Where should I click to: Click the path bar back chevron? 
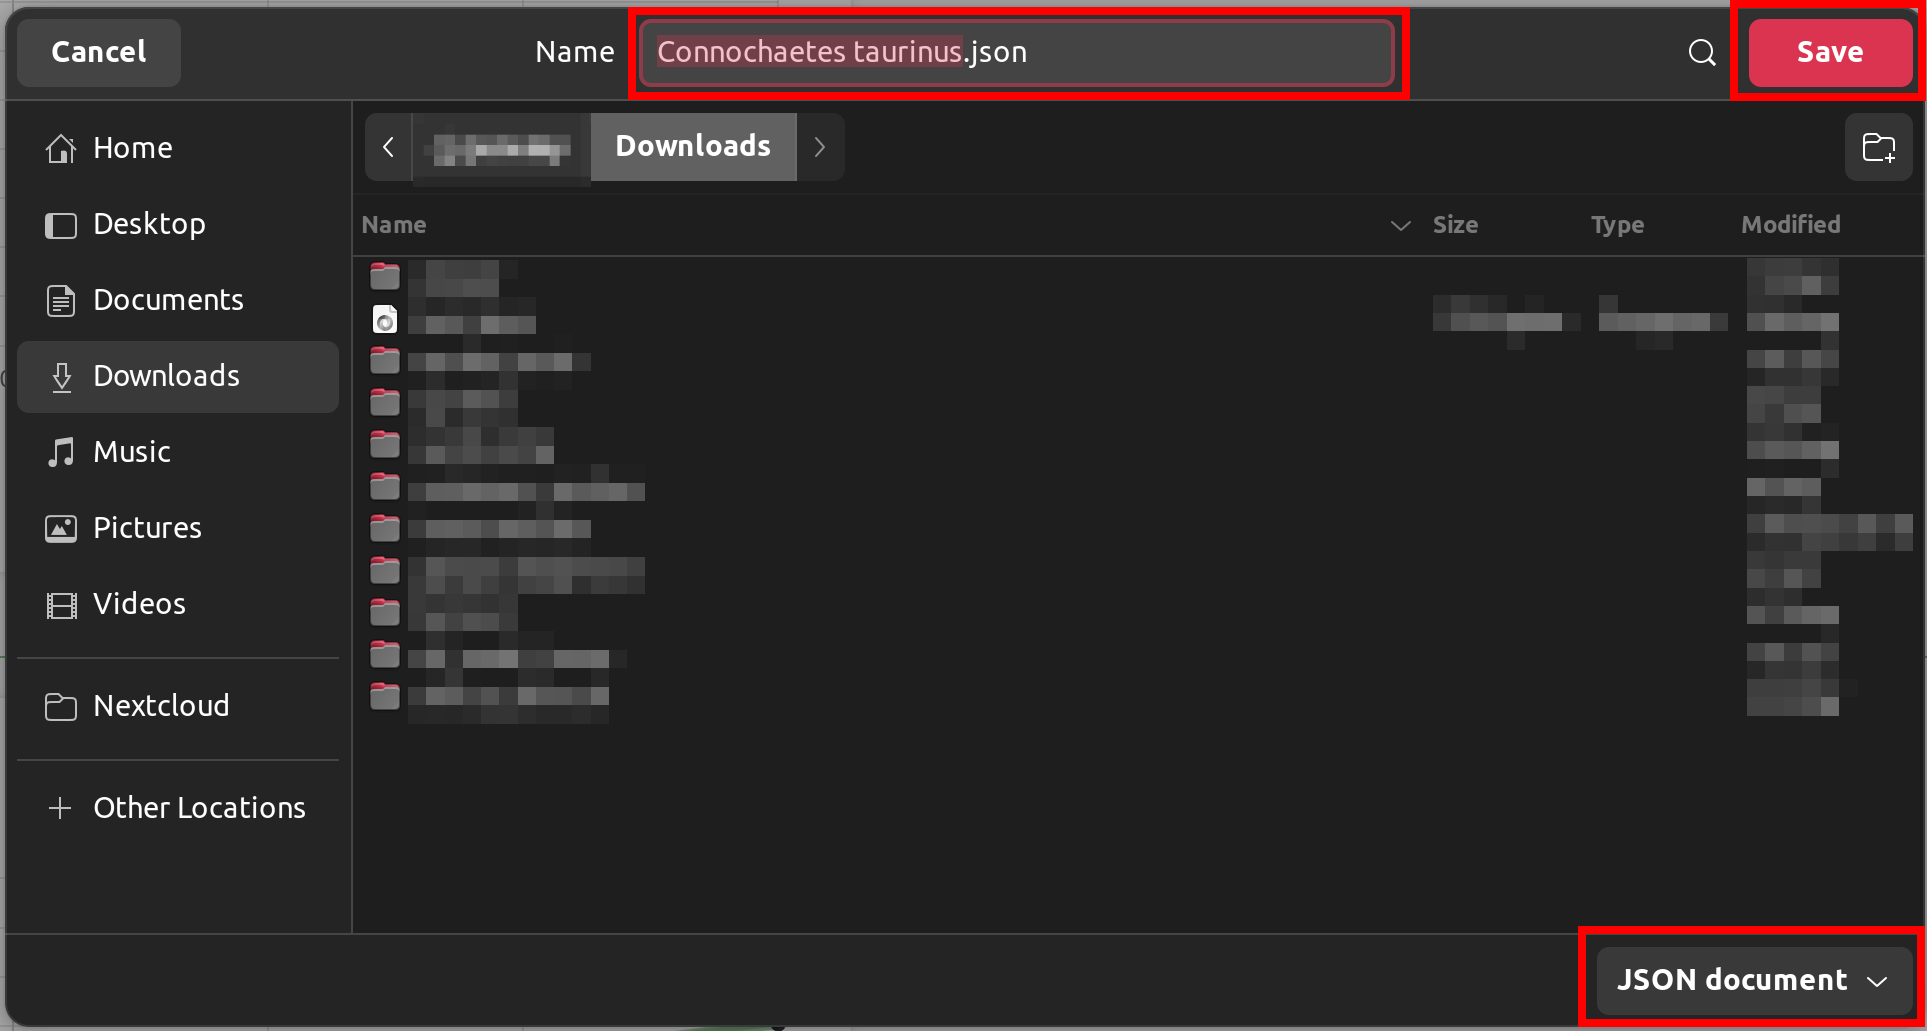coord(389,147)
